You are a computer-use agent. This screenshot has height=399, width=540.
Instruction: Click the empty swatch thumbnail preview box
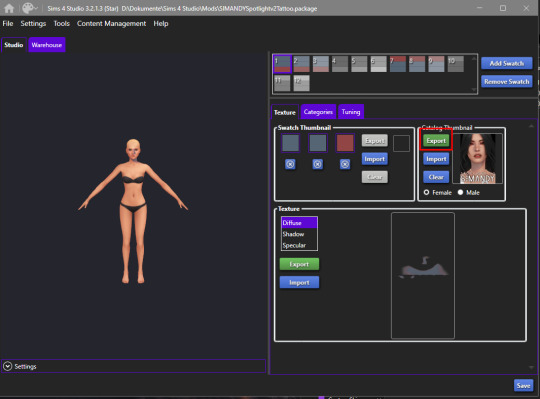[x=401, y=143]
